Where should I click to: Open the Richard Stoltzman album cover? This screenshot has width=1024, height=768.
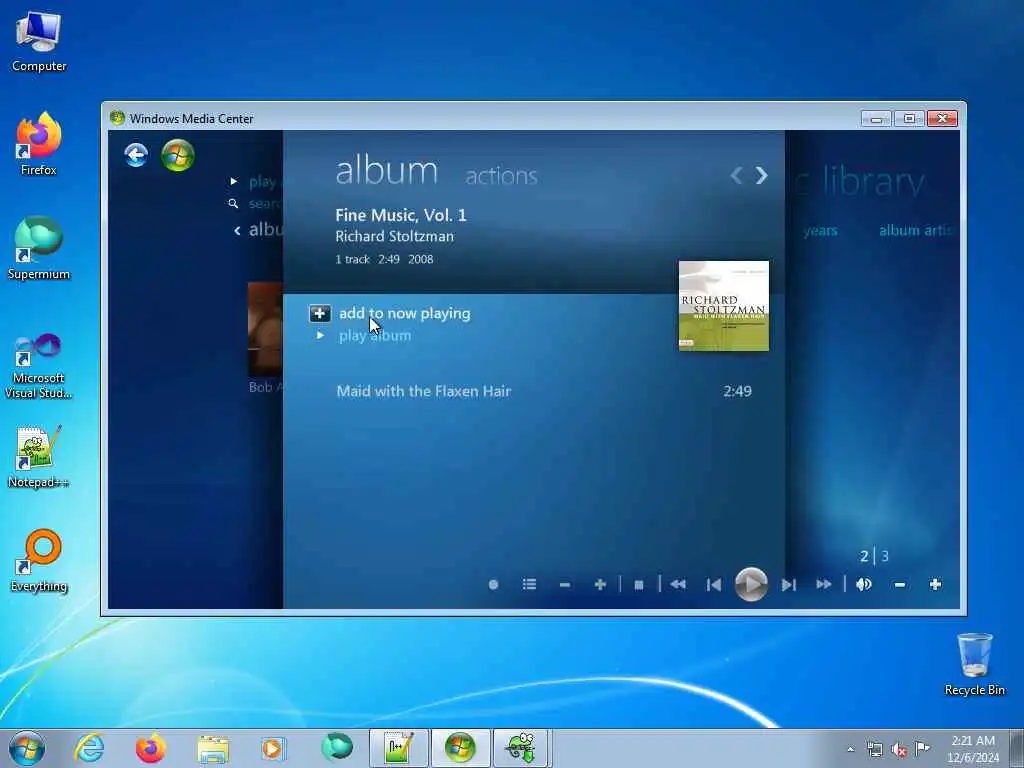(x=724, y=306)
